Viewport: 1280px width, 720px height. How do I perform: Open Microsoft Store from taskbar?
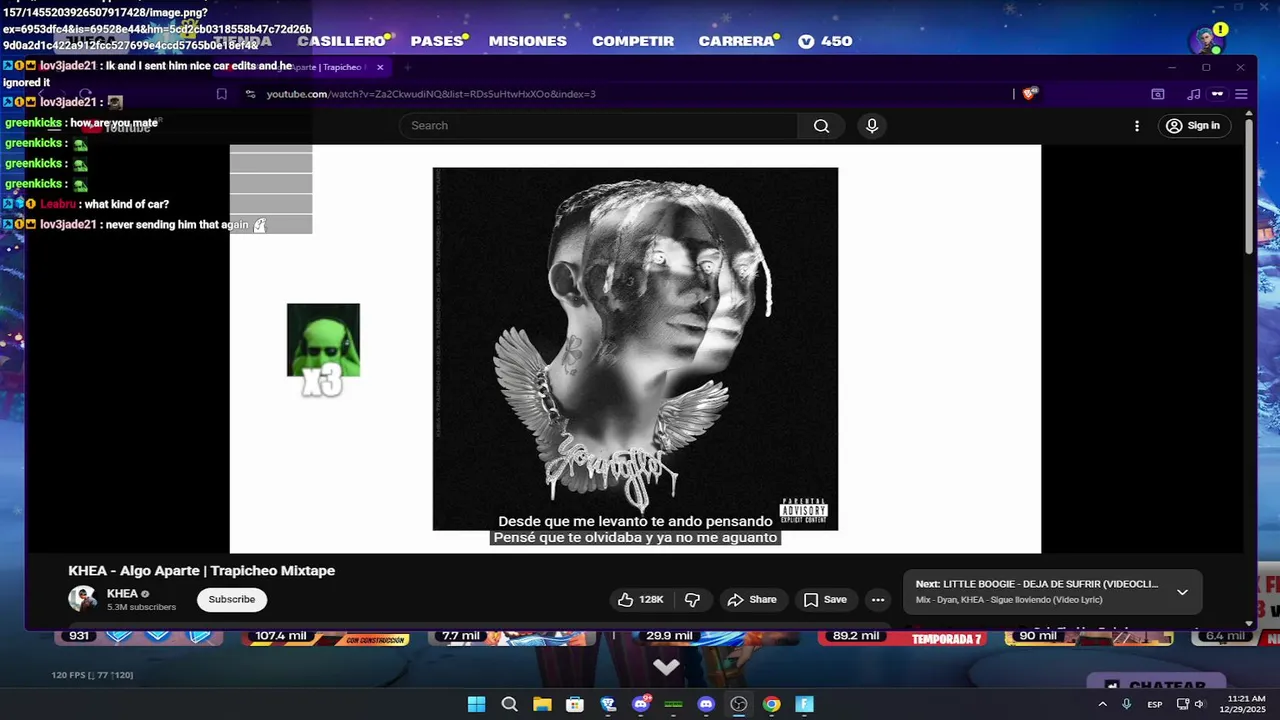tap(575, 704)
